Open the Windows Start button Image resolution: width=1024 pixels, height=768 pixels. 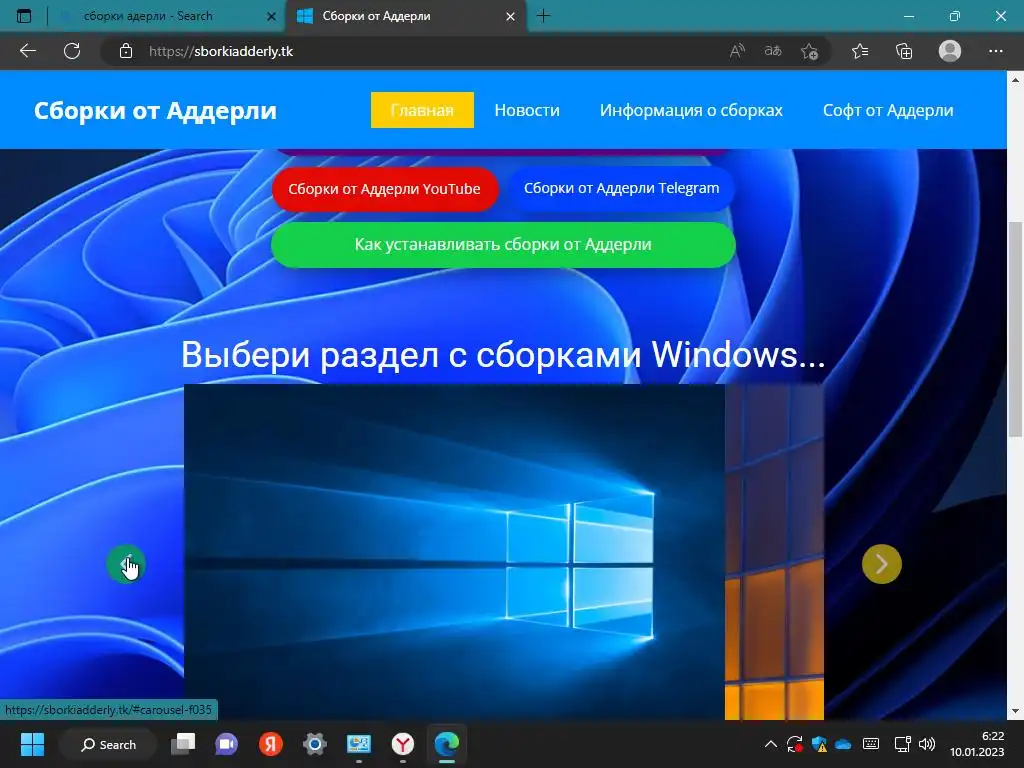(x=32, y=744)
